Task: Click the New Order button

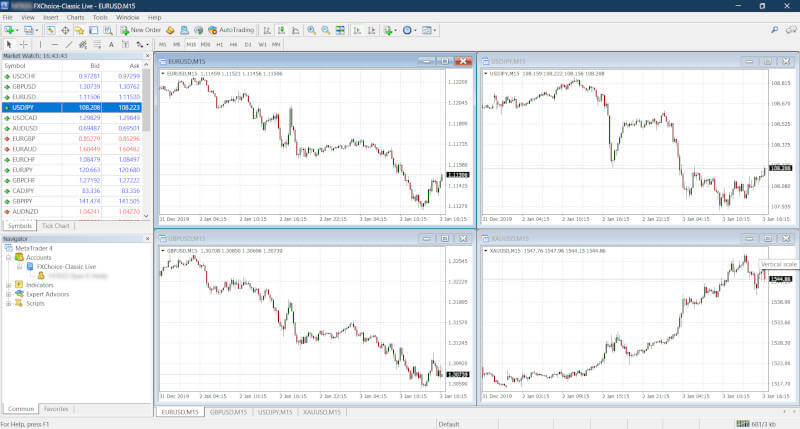Action: tap(139, 31)
